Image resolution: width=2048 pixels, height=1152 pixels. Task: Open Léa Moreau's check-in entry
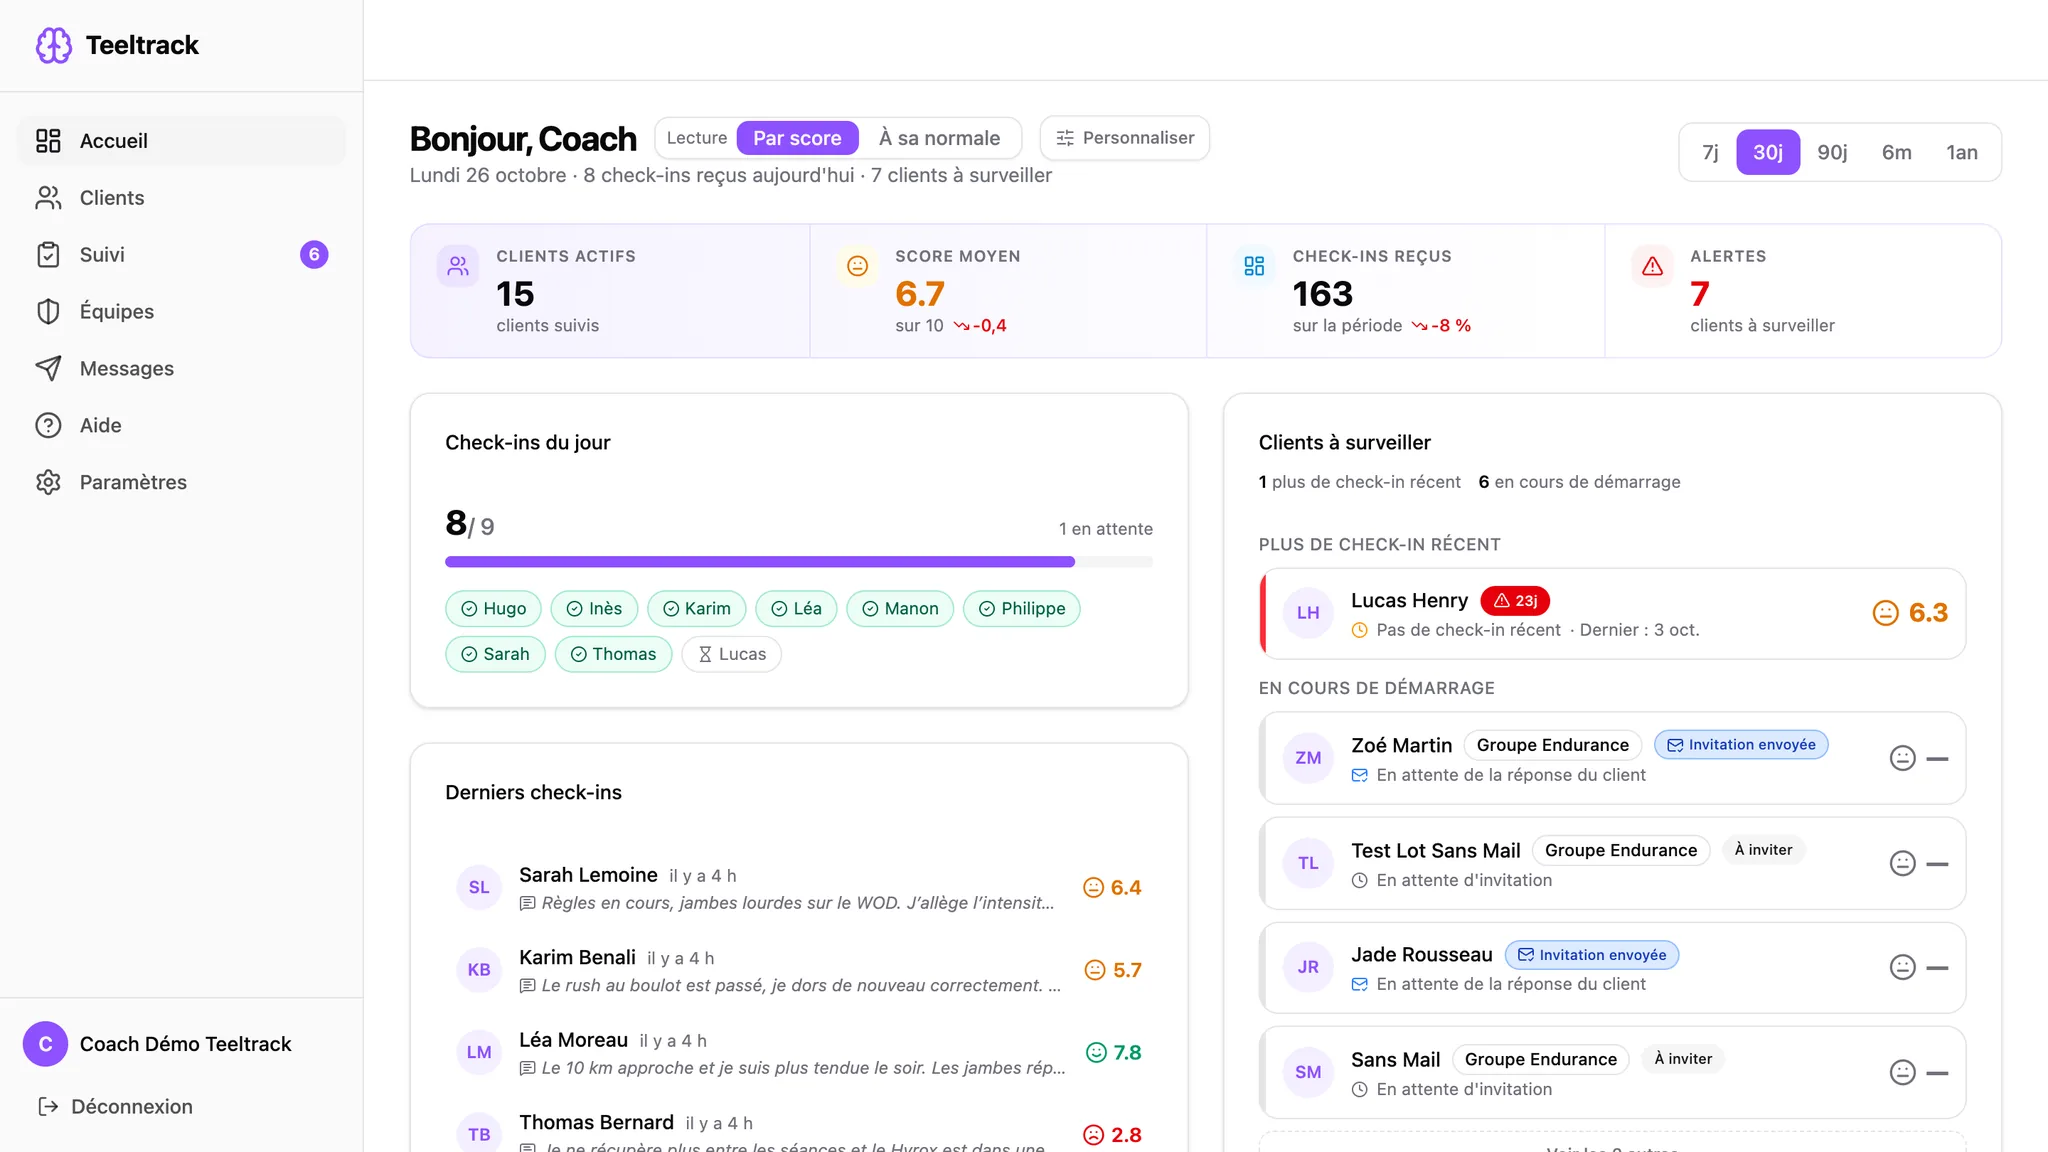[x=799, y=1053]
